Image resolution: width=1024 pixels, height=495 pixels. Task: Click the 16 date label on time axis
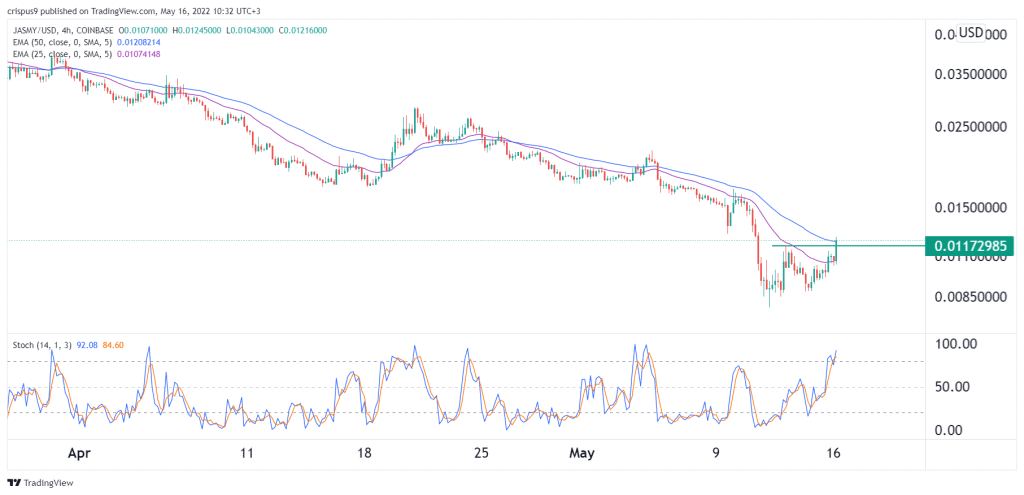click(x=833, y=452)
